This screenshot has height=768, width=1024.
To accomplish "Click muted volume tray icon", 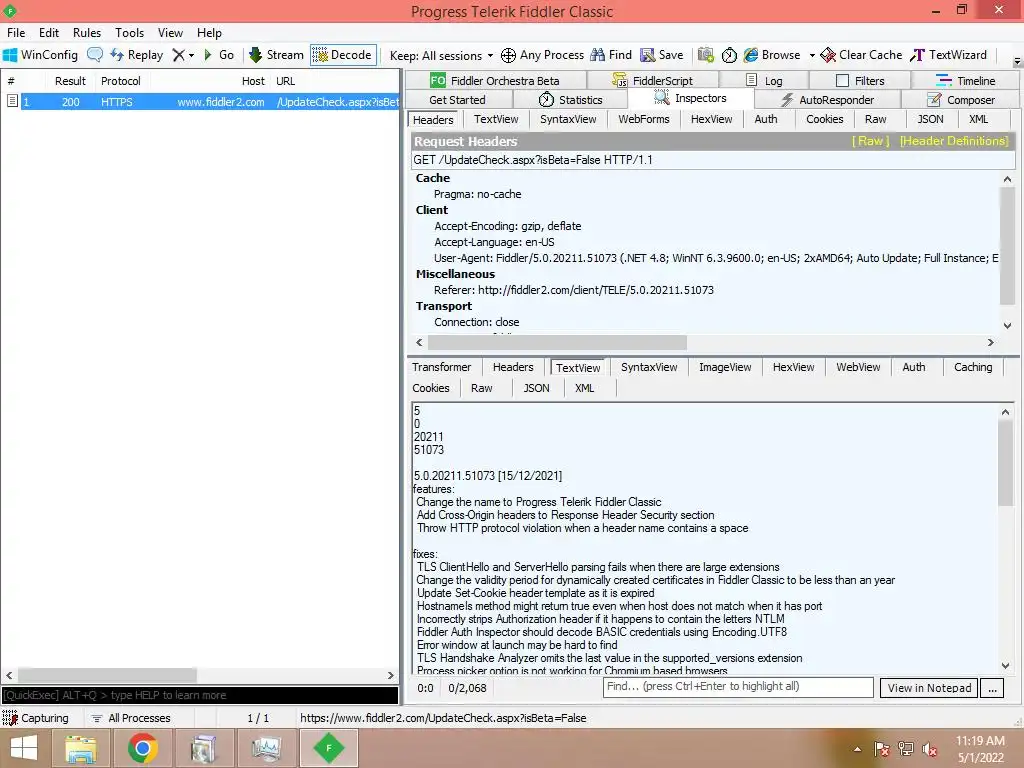I will pos(929,748).
